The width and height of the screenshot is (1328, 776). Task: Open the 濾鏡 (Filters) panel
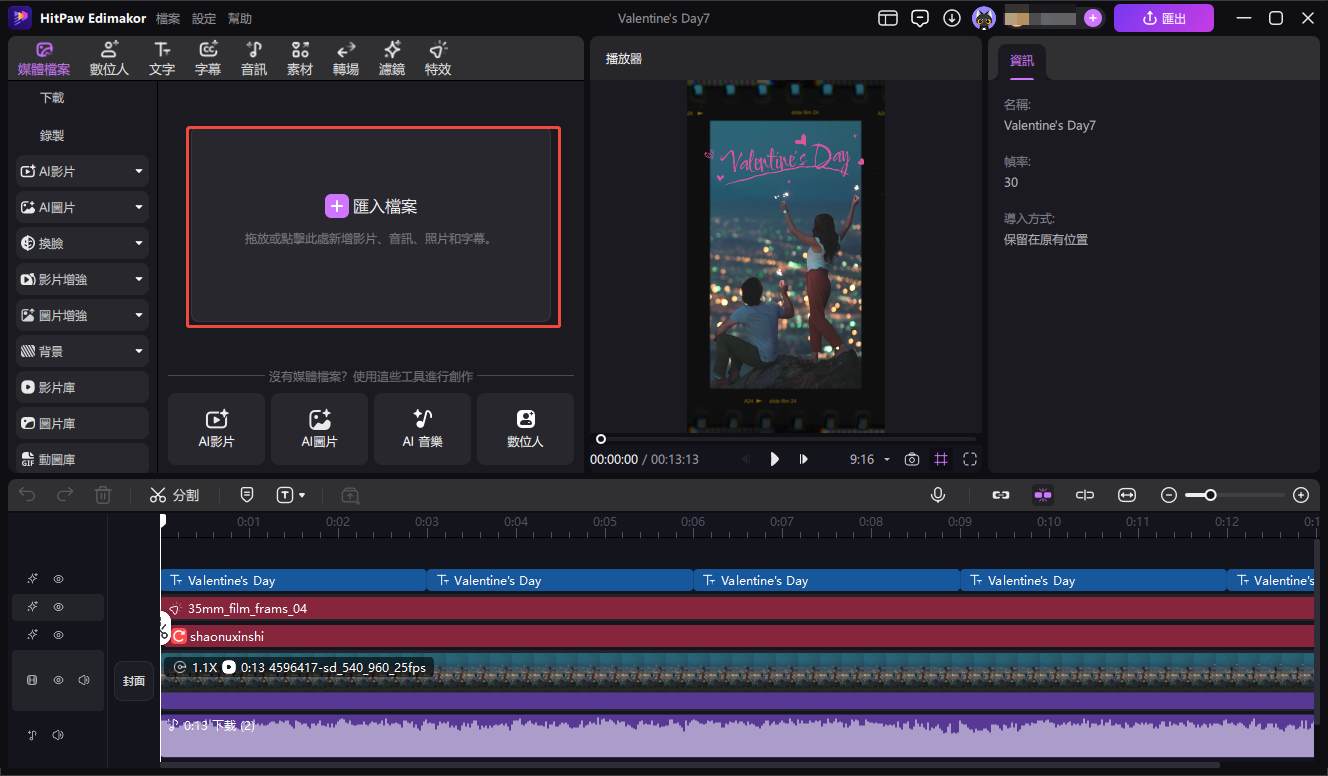[x=391, y=57]
